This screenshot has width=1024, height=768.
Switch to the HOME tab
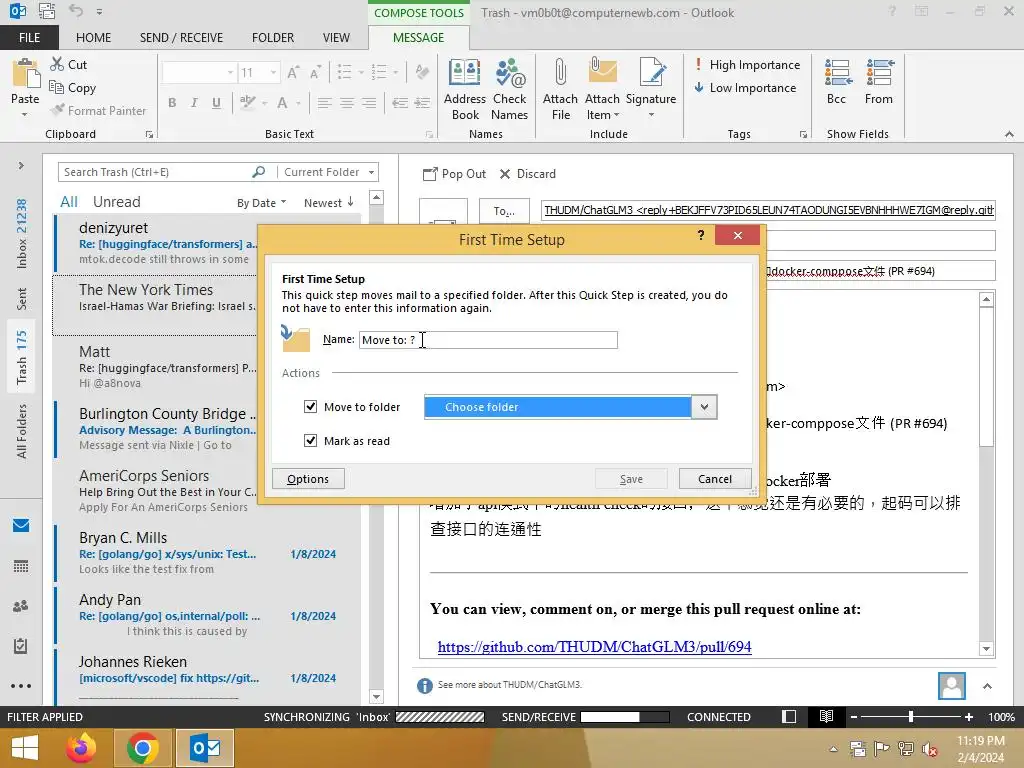[93, 37]
